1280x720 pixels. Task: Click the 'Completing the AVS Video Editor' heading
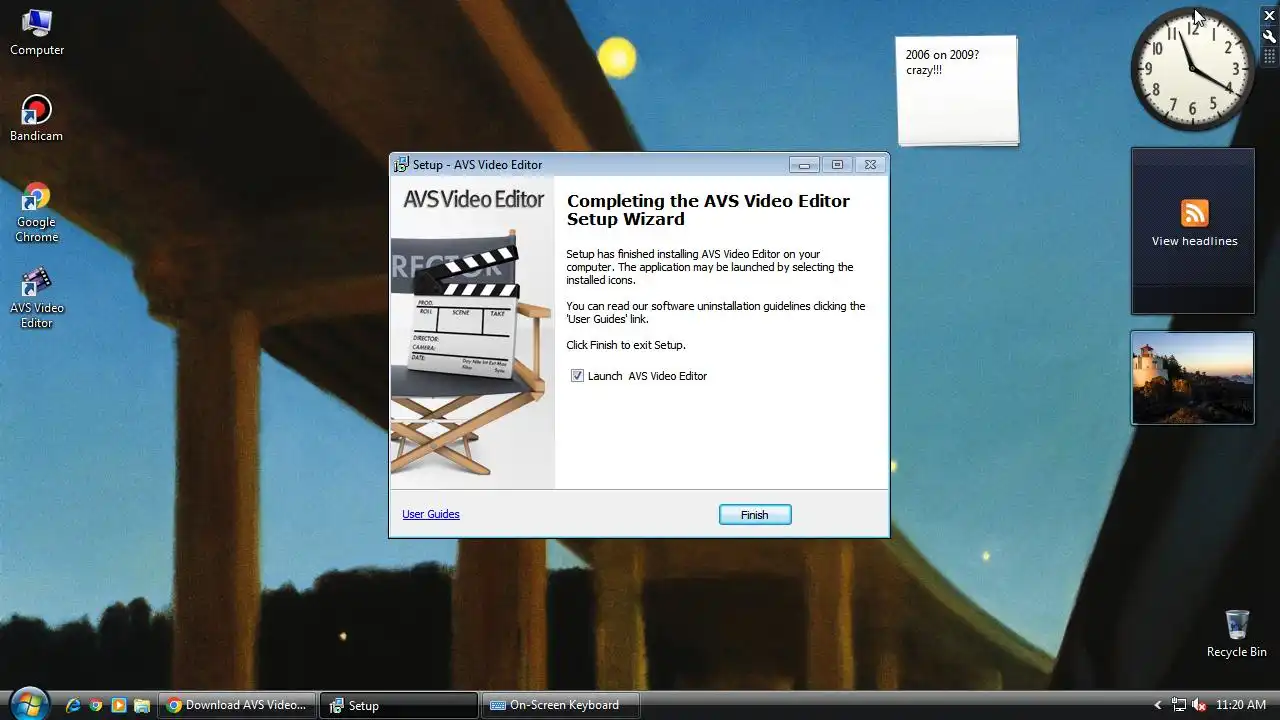click(708, 210)
